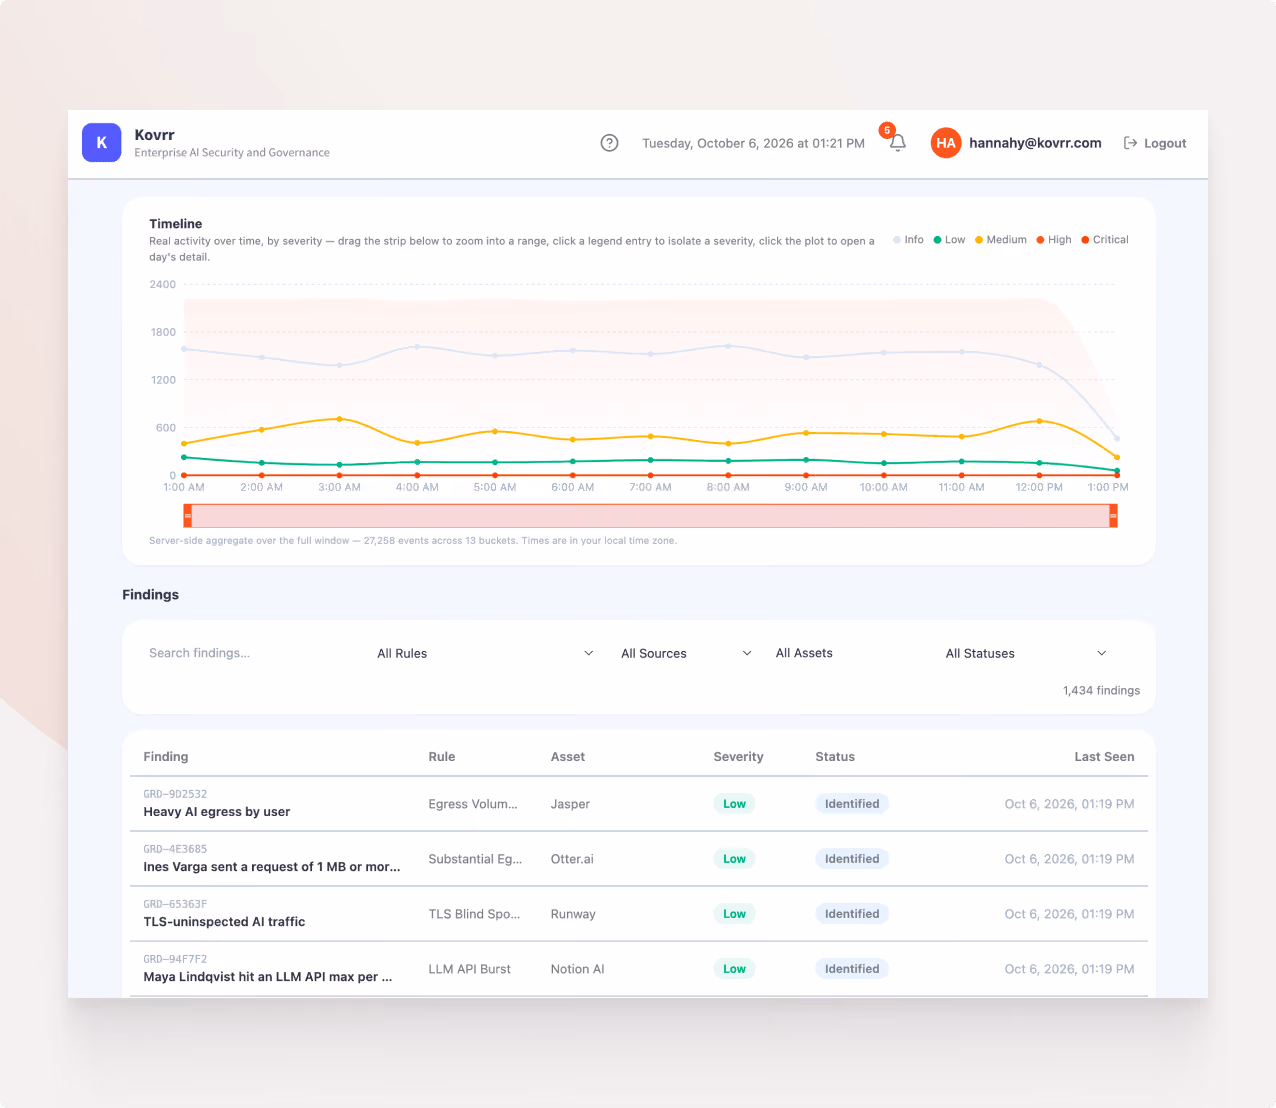Toggle the Low severity legend entry
This screenshot has width=1276, height=1108.
pyautogui.click(x=949, y=240)
